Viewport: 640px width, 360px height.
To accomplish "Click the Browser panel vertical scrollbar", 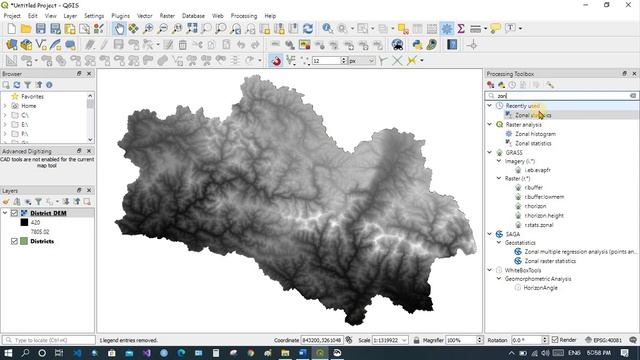I will 90,117.
